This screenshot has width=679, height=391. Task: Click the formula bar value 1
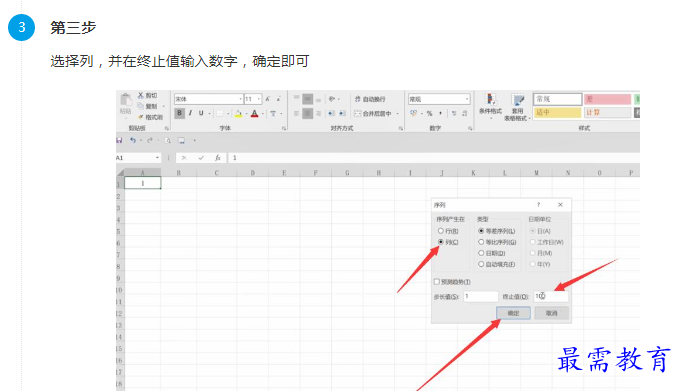(x=235, y=158)
